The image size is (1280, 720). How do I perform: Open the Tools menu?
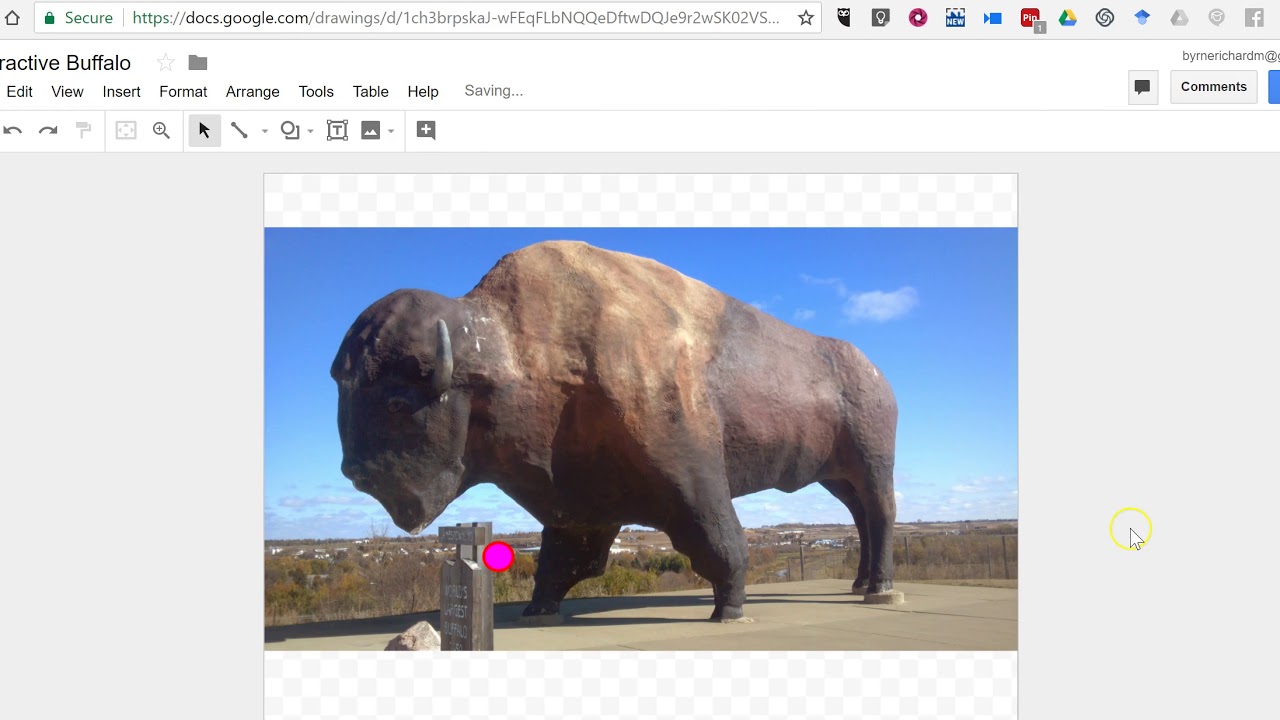click(316, 91)
